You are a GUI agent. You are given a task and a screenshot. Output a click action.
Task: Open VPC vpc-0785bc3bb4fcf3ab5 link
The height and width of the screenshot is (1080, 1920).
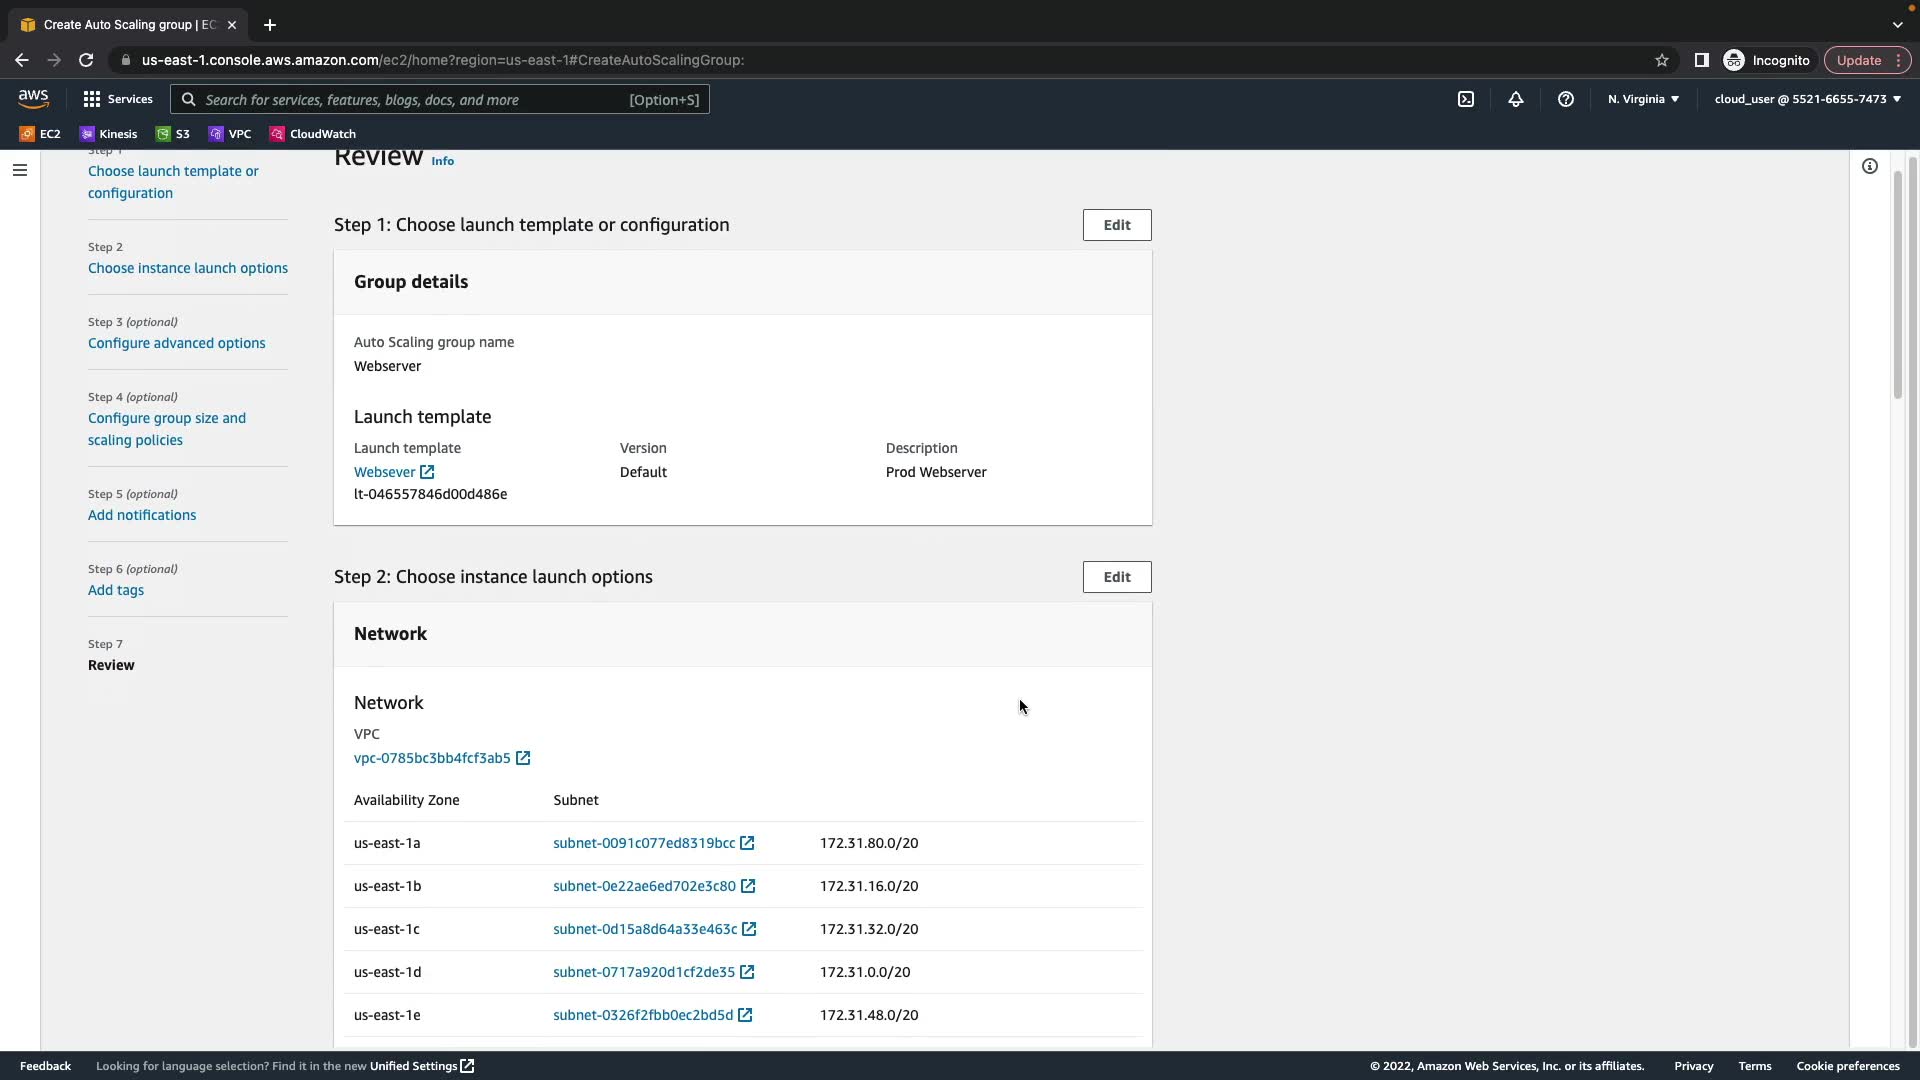432,758
